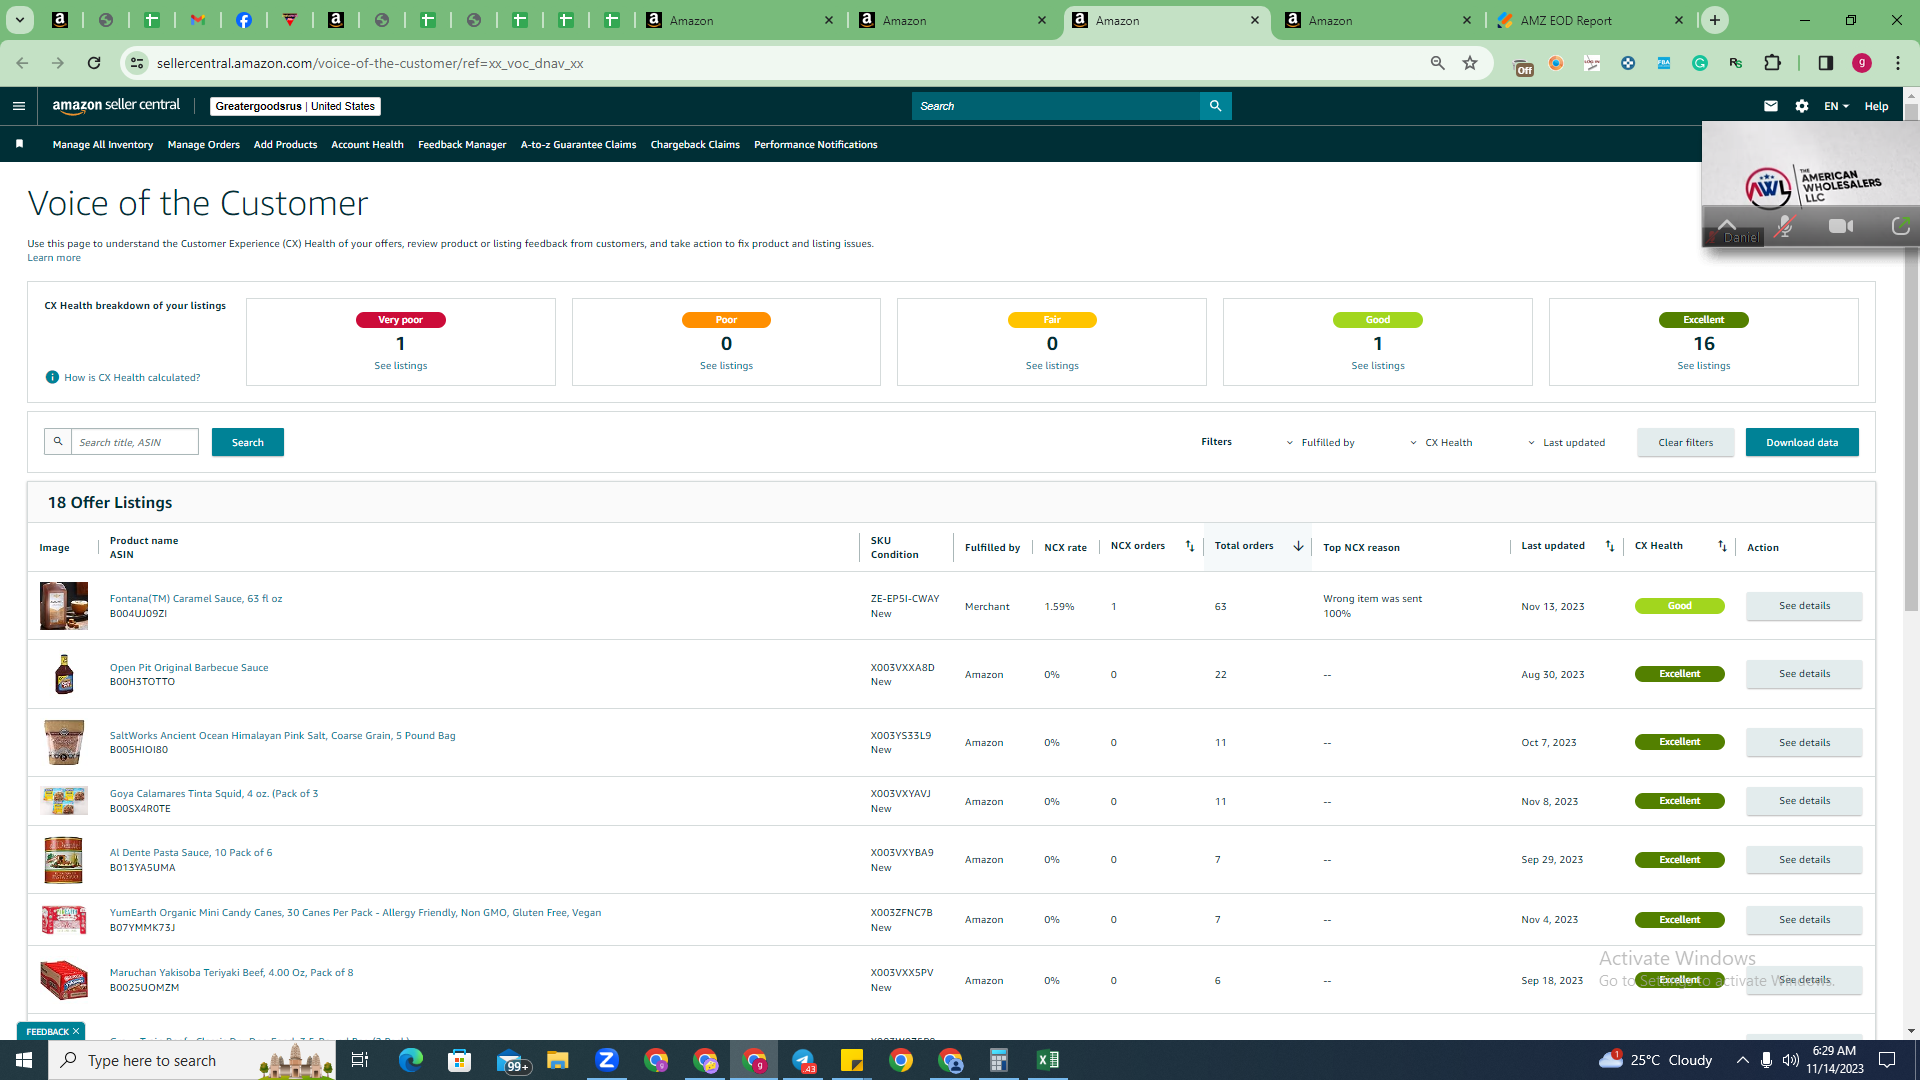Open the Last updated filter dropdown
The image size is (1920, 1080).
[x=1566, y=442]
